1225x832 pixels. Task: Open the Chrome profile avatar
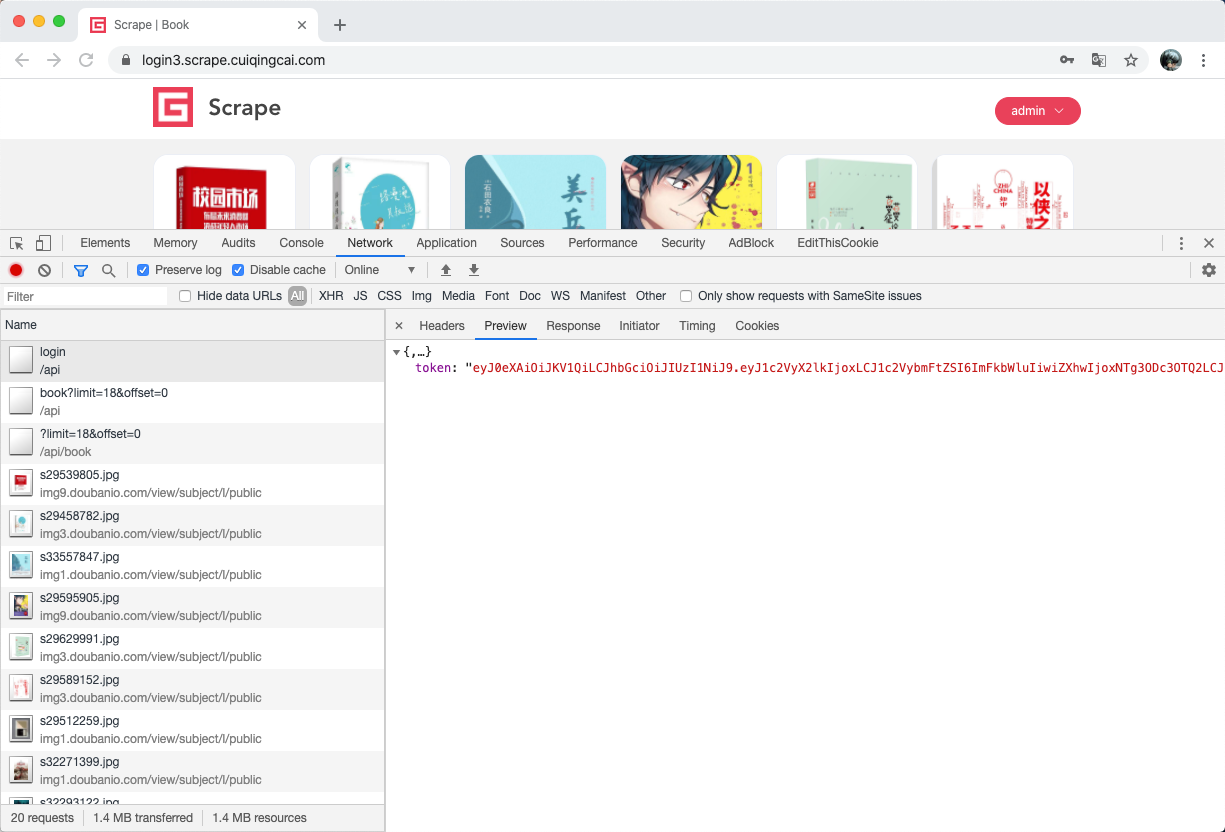point(1171,60)
